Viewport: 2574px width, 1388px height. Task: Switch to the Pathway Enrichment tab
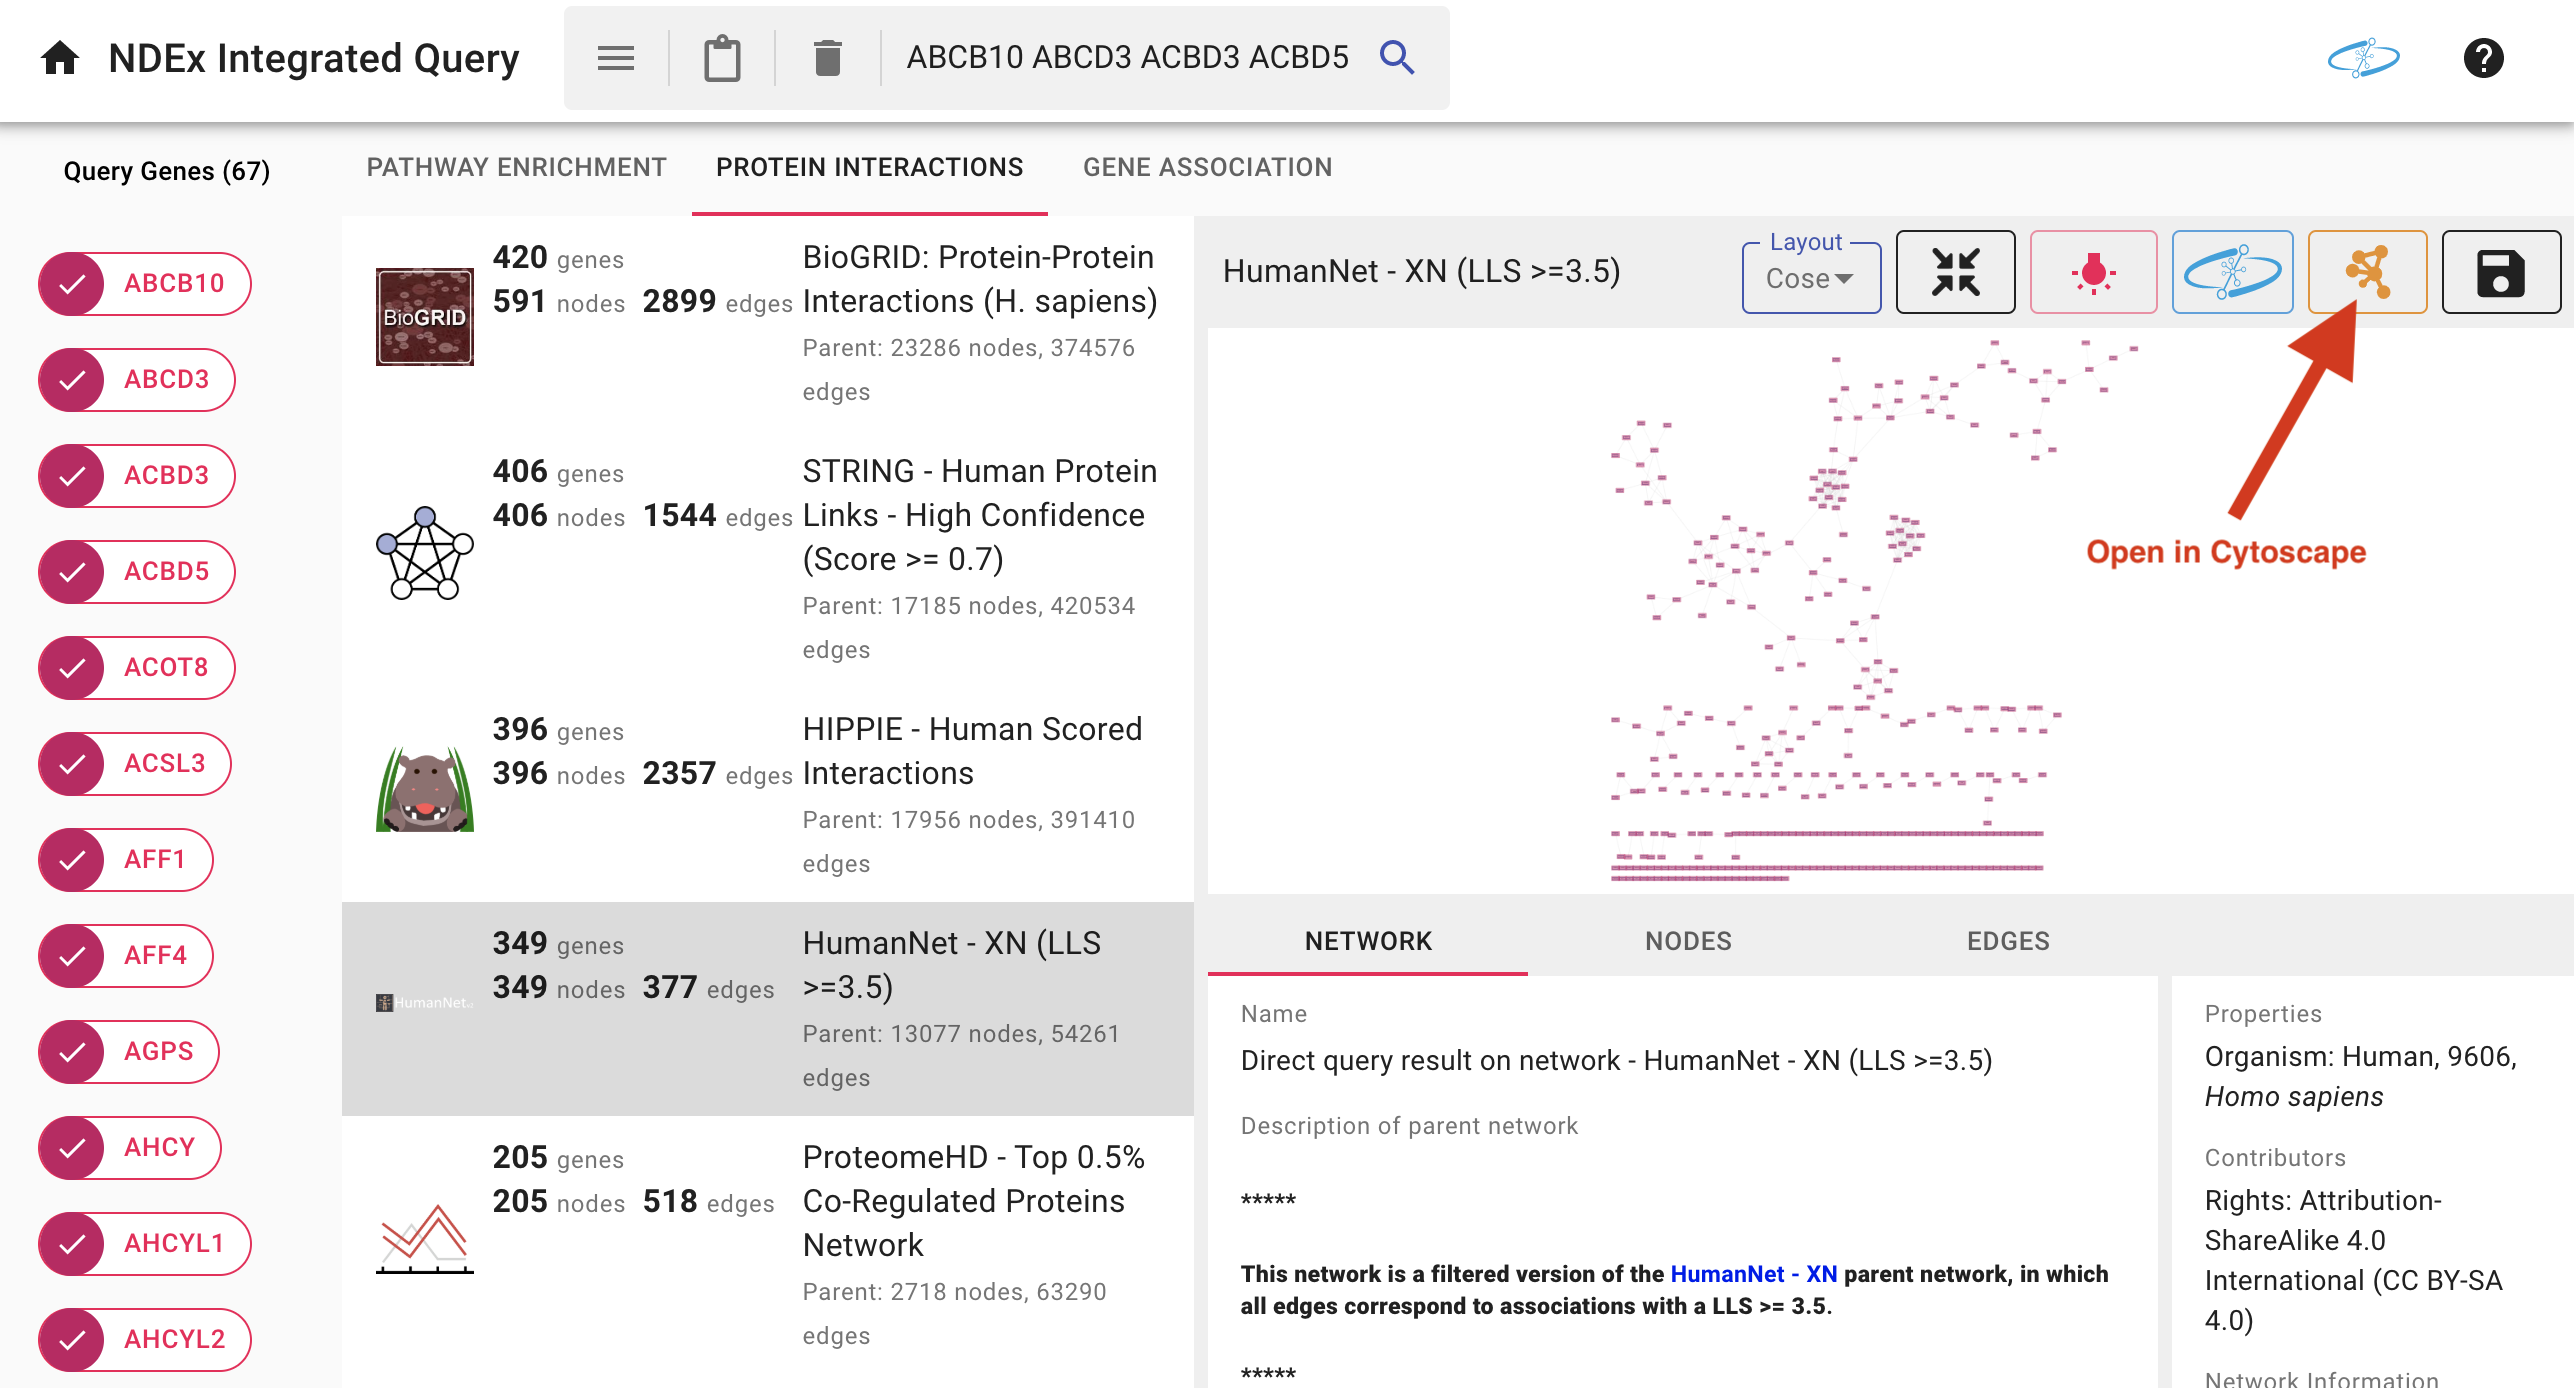[x=516, y=167]
